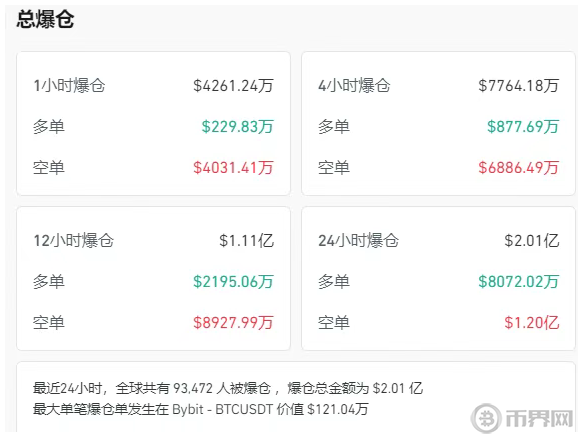The height and width of the screenshot is (446, 584).
Task: Click the $2.01亿 total in 24小时爆仓 card
Action: point(532,241)
